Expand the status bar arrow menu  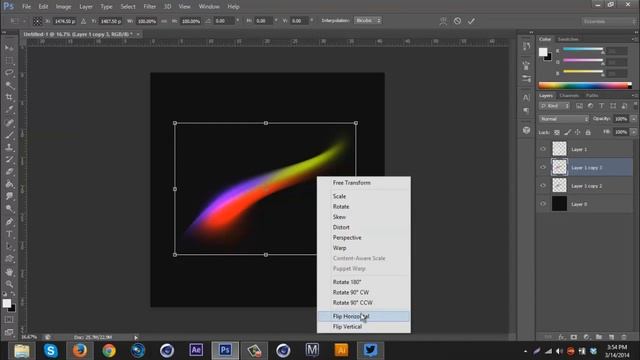click(136, 337)
